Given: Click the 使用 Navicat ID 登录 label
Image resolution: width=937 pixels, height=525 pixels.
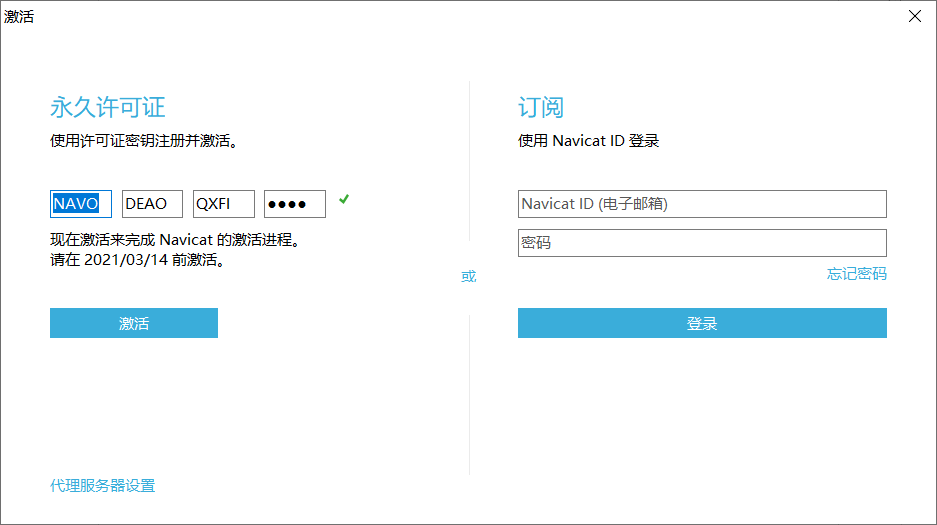Looking at the screenshot, I should click(x=588, y=141).
